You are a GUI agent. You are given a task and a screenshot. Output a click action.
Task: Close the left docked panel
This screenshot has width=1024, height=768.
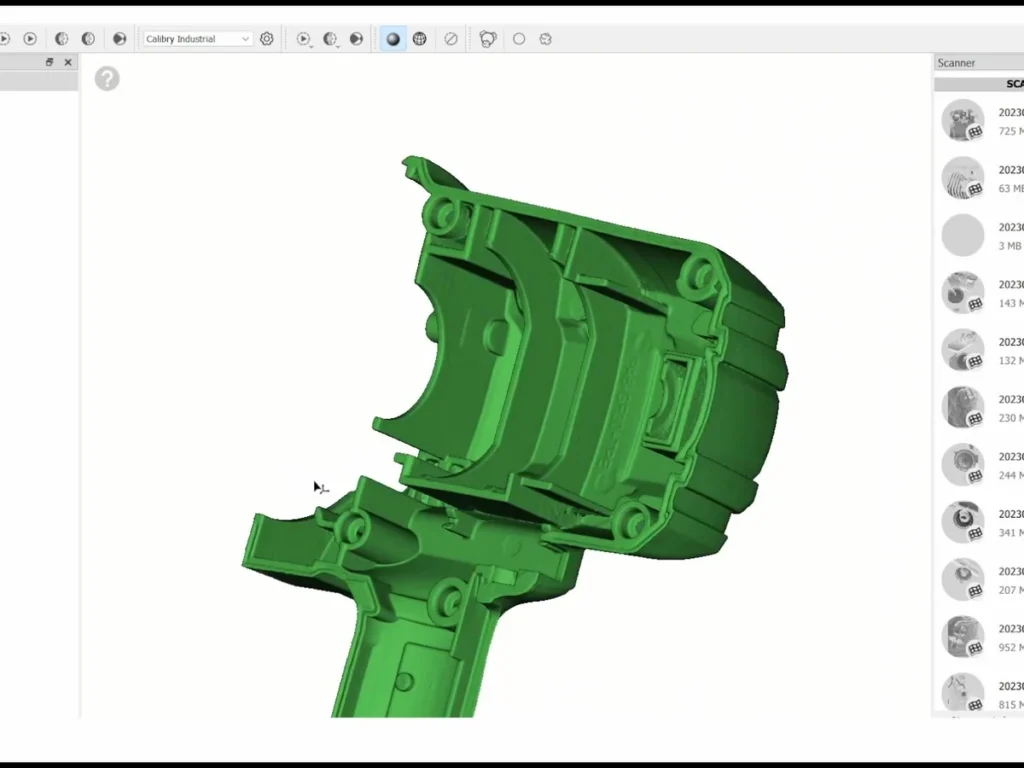tap(68, 62)
